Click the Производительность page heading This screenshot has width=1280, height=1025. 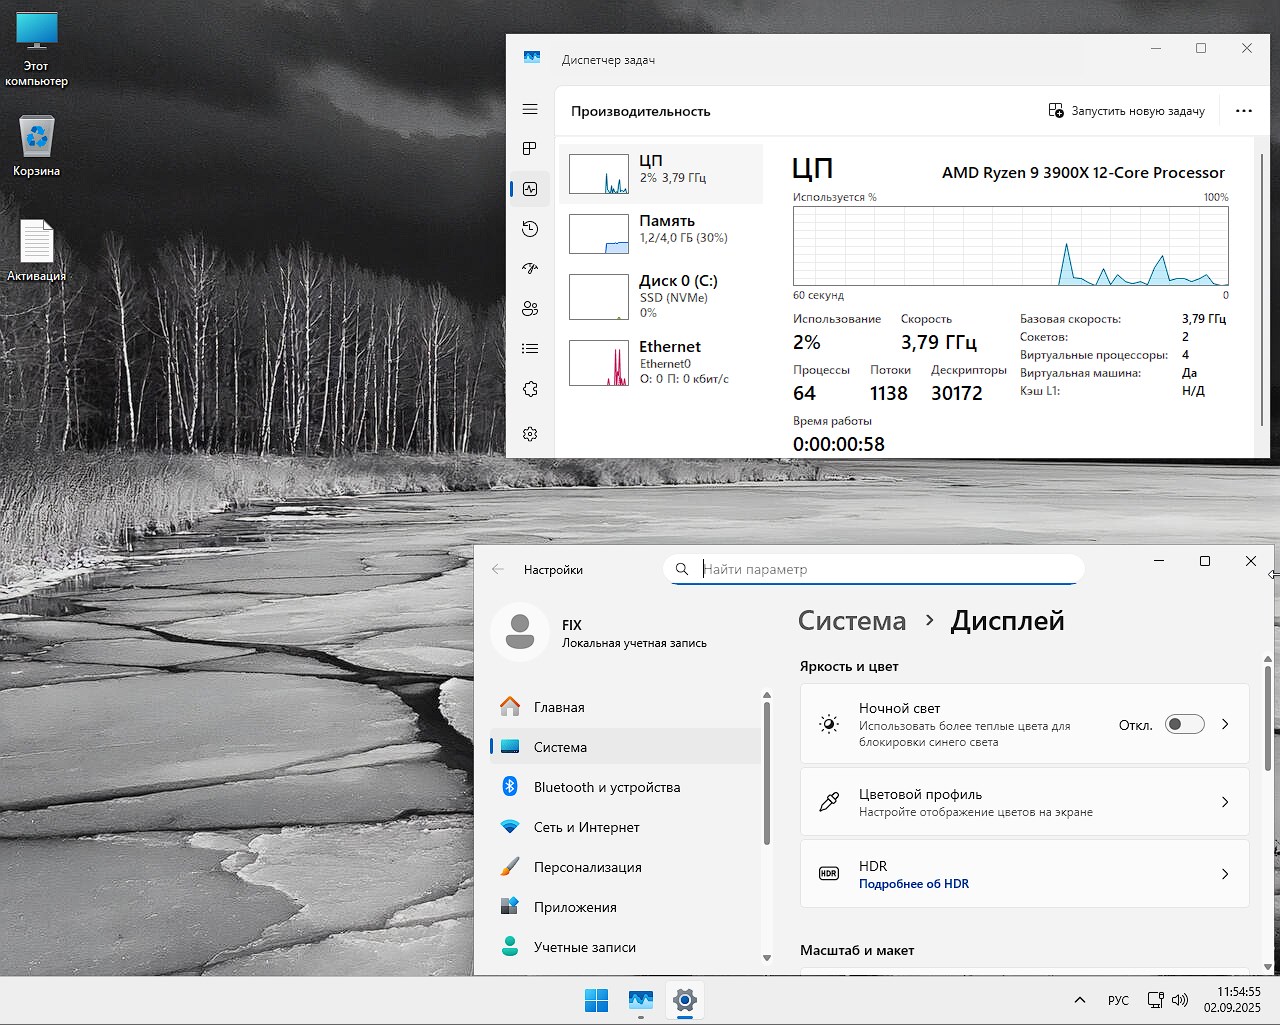pos(641,111)
